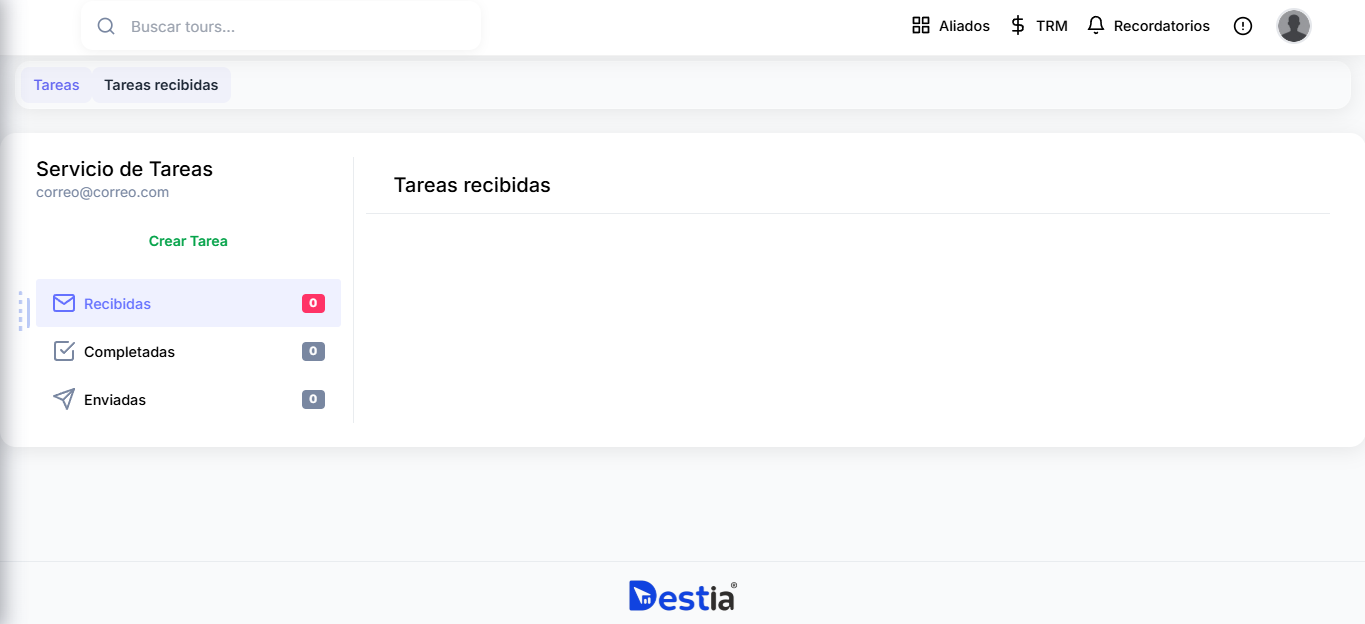Open the profile avatar menu
Screen dimensions: 1365x624
click(1293, 26)
